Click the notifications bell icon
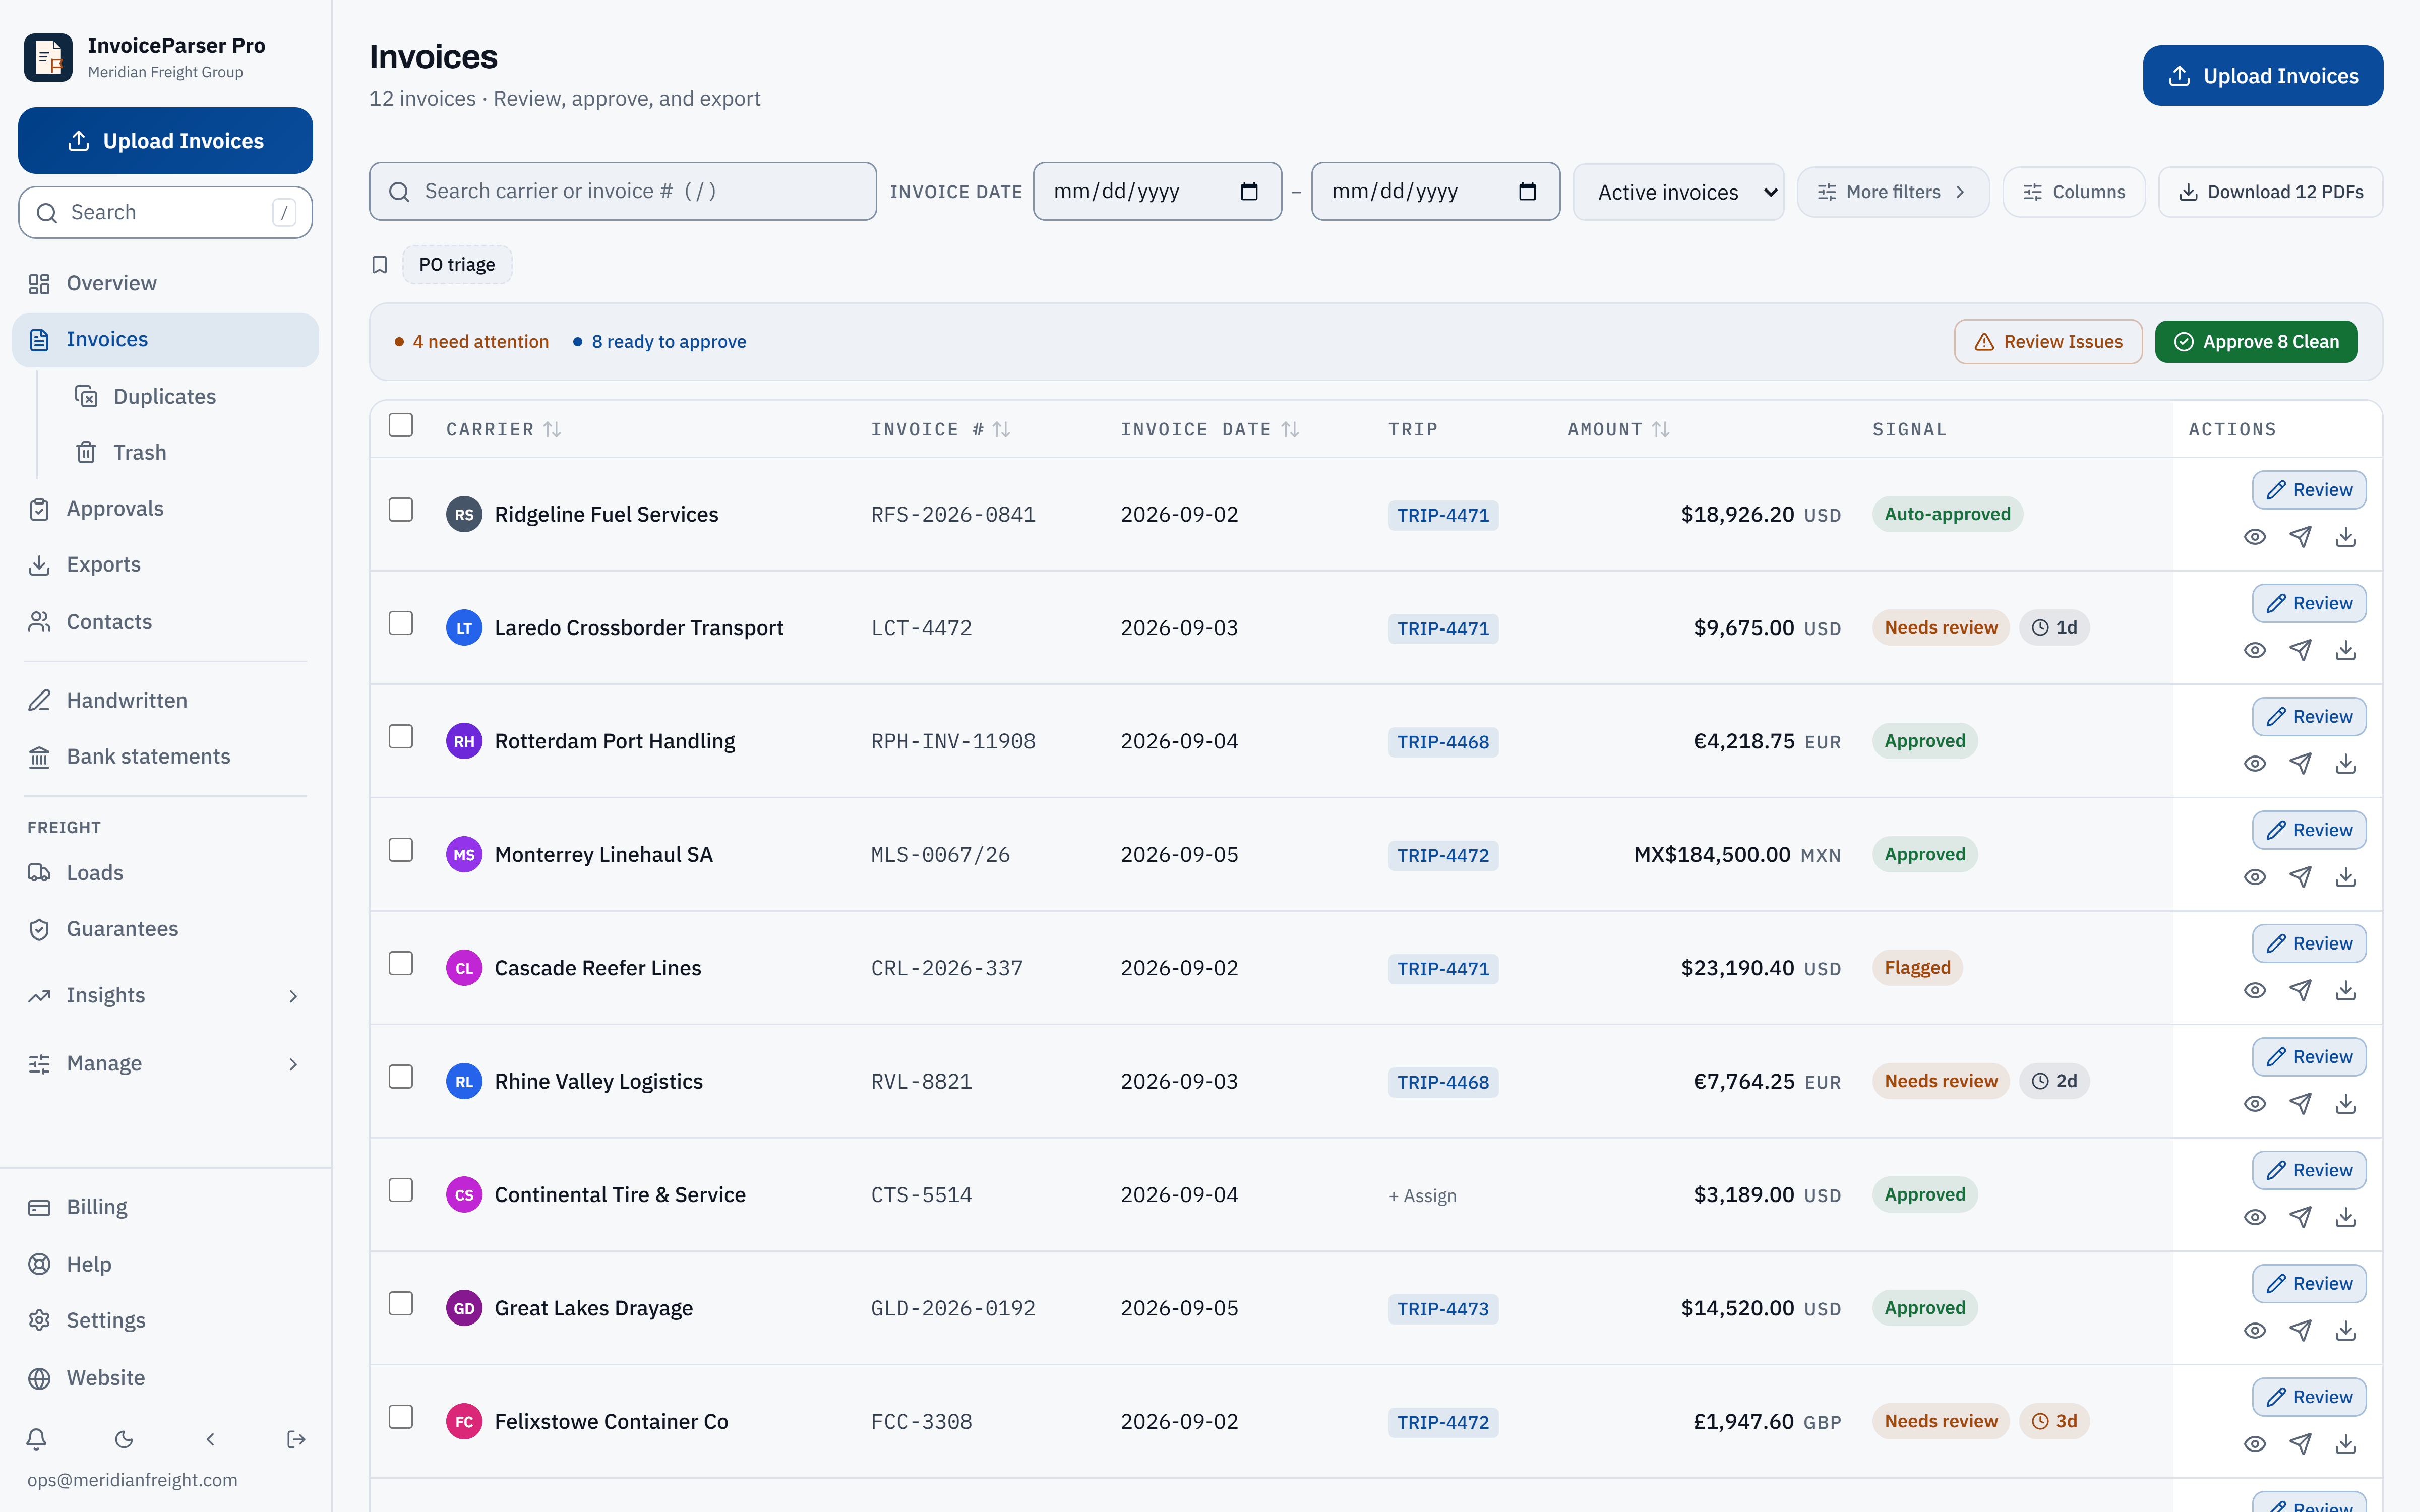 pos(37,1439)
